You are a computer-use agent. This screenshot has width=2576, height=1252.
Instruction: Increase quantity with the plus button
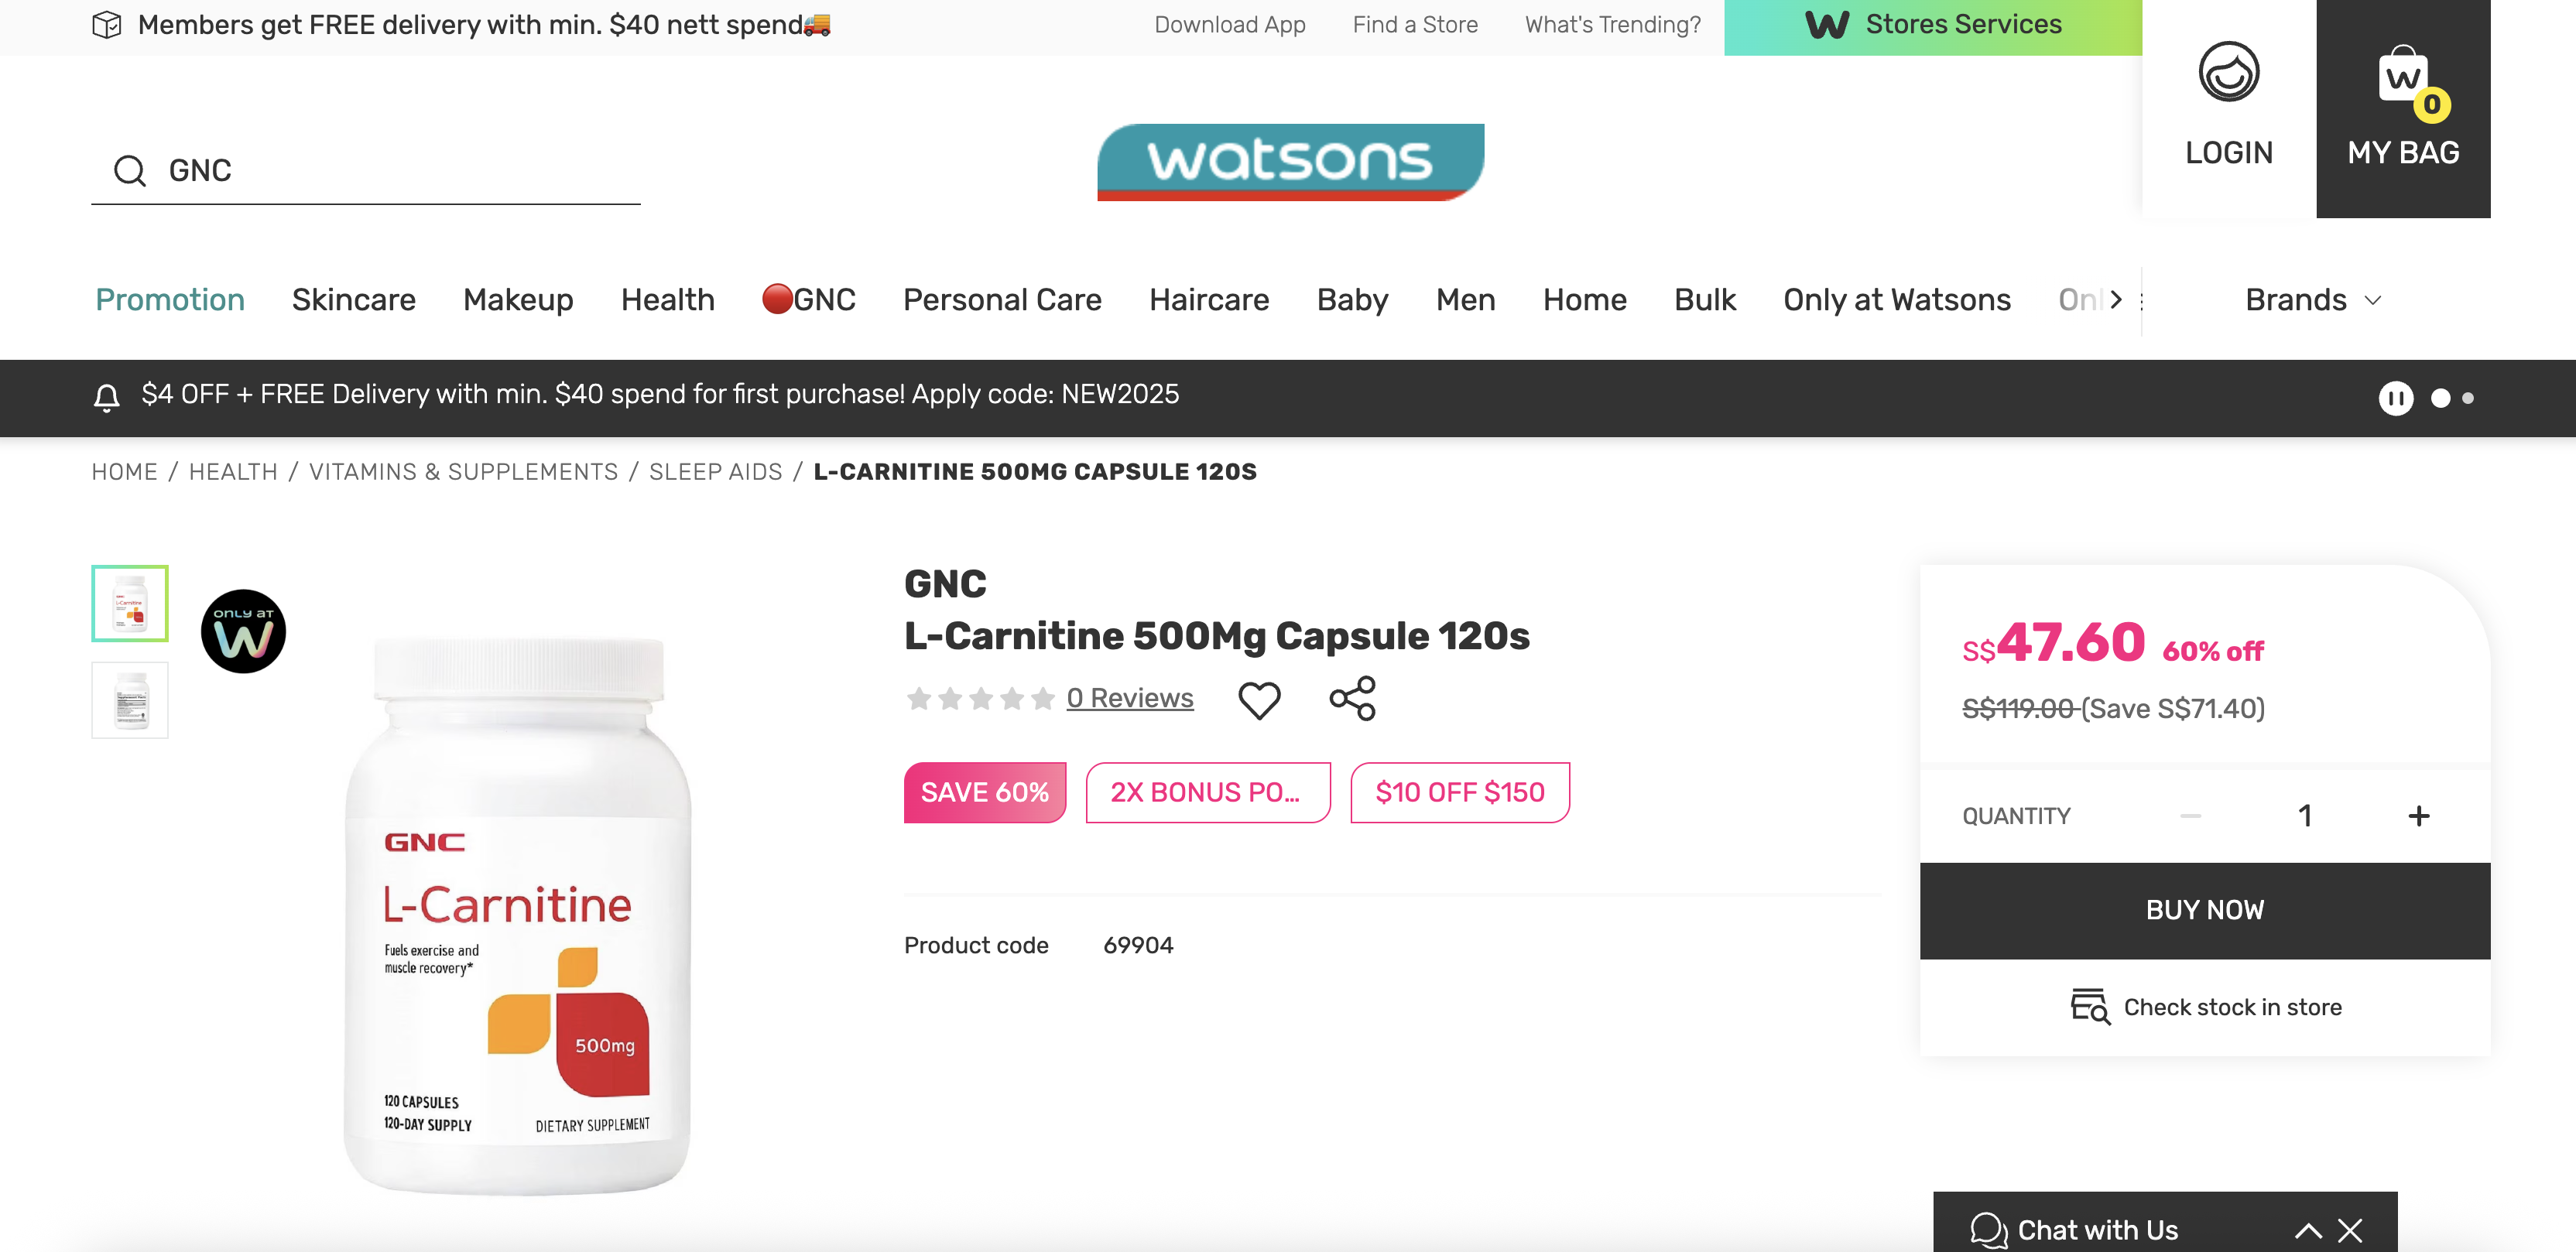pyautogui.click(x=2418, y=816)
